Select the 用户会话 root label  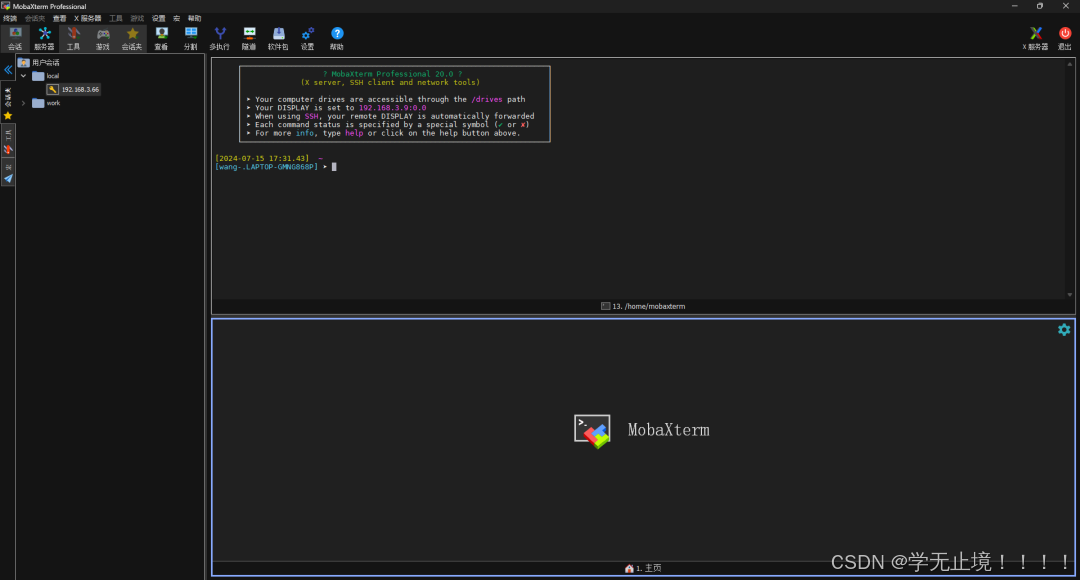[x=45, y=63]
